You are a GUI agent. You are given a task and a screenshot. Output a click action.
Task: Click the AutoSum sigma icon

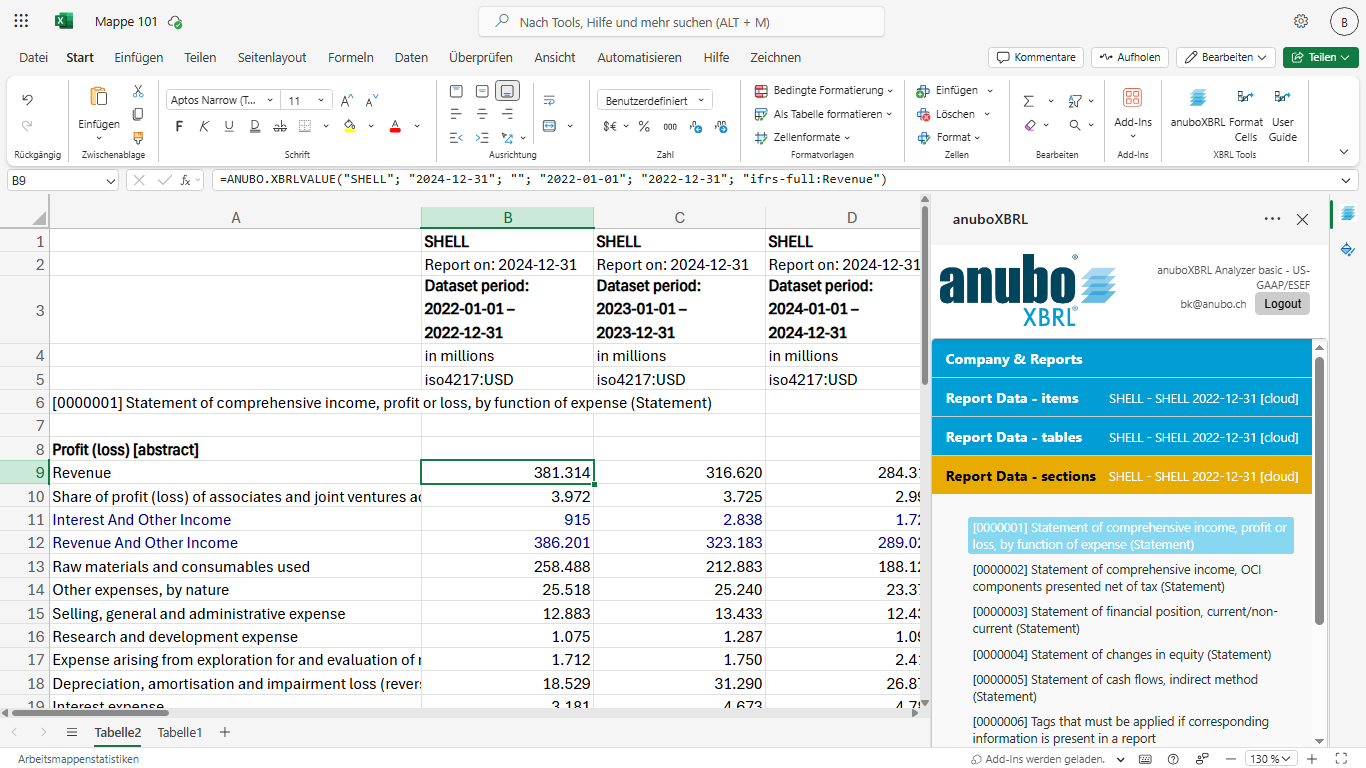(1029, 101)
